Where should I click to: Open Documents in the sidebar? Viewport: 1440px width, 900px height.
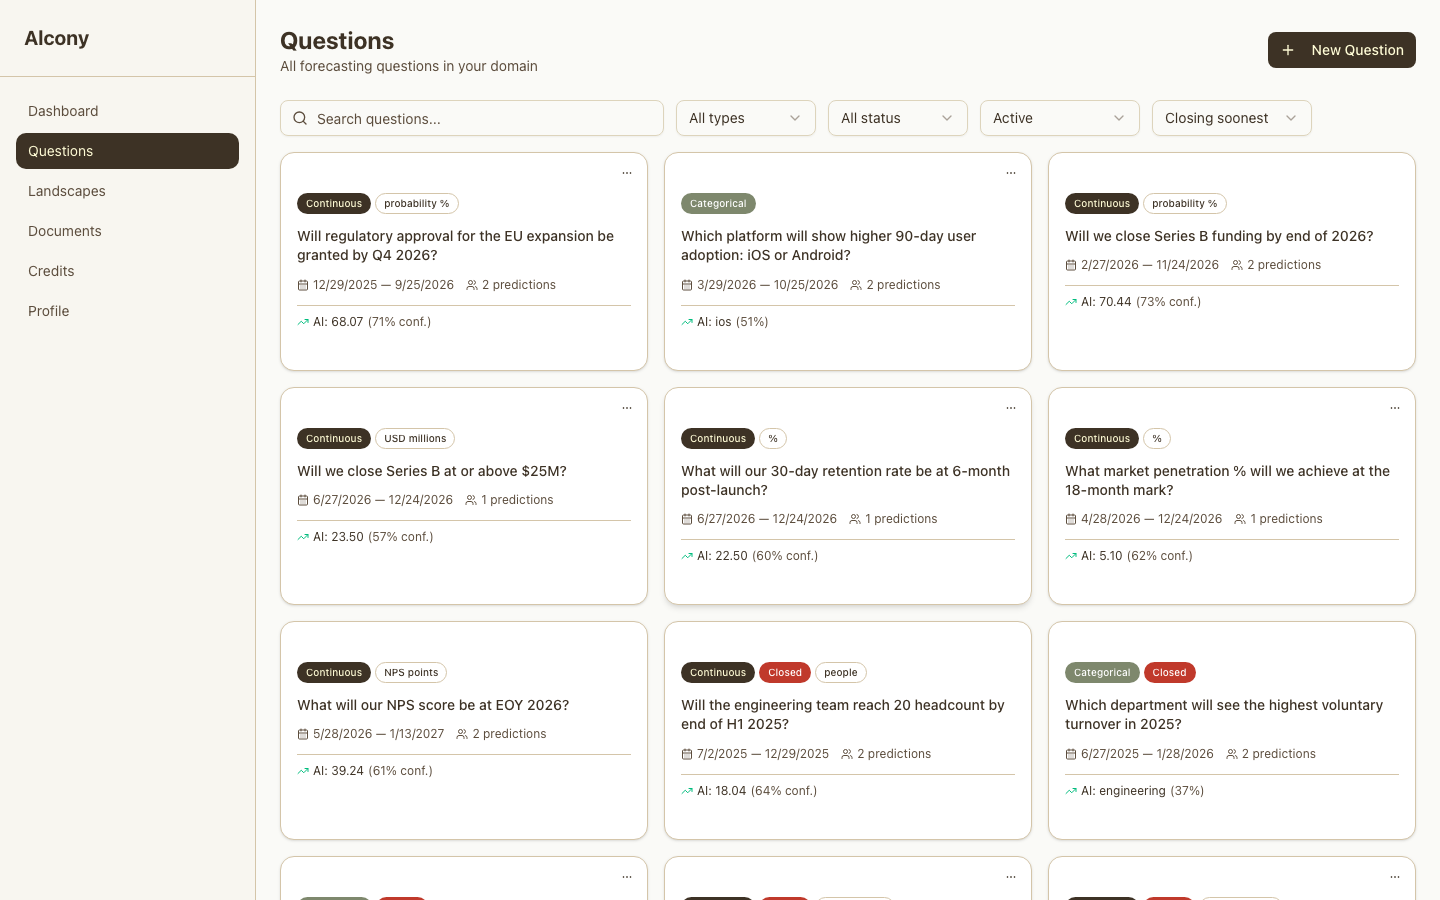(x=127, y=231)
